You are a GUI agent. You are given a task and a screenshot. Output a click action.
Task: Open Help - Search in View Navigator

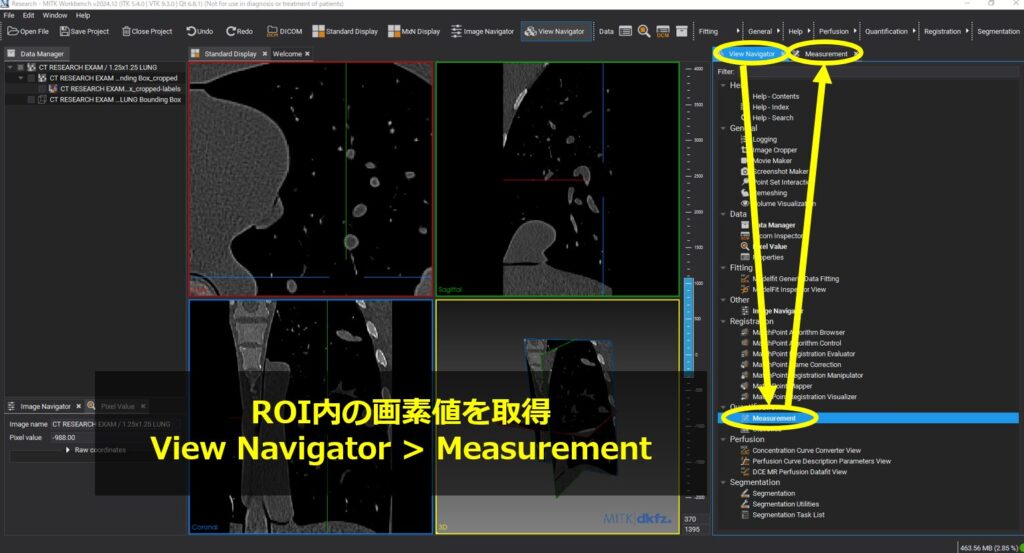pyautogui.click(x=773, y=118)
